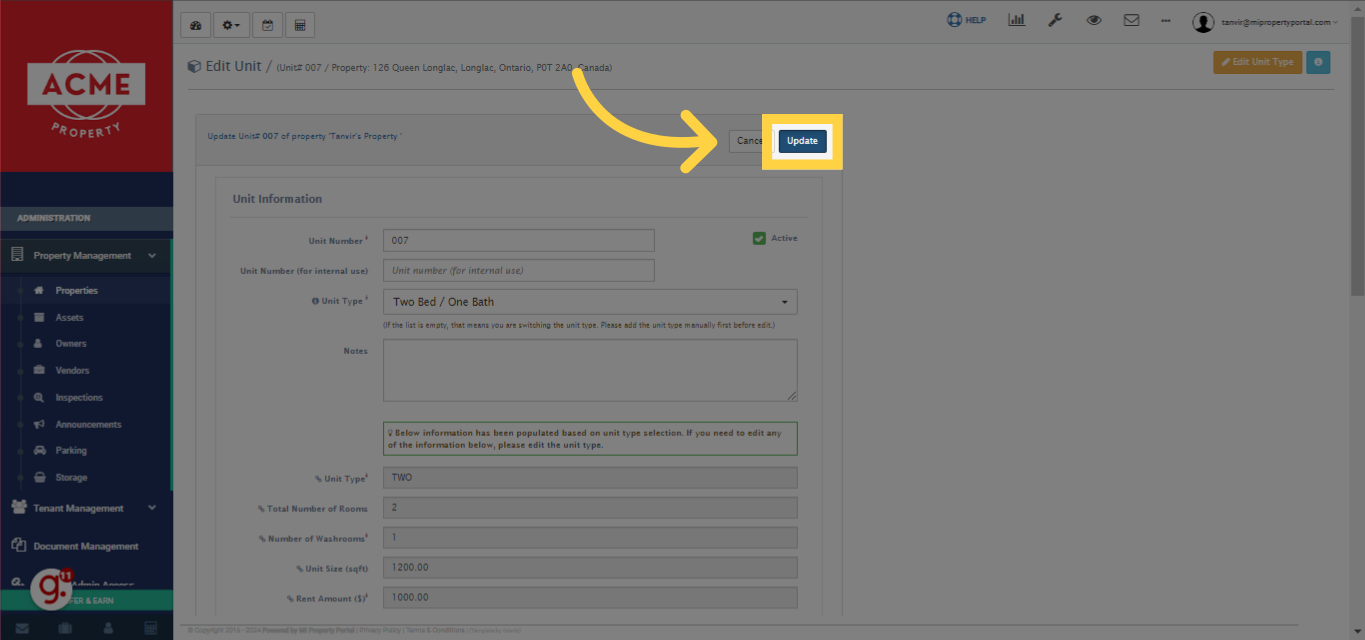Open reports via the bar chart icon
1365x640 pixels.
point(1017,19)
